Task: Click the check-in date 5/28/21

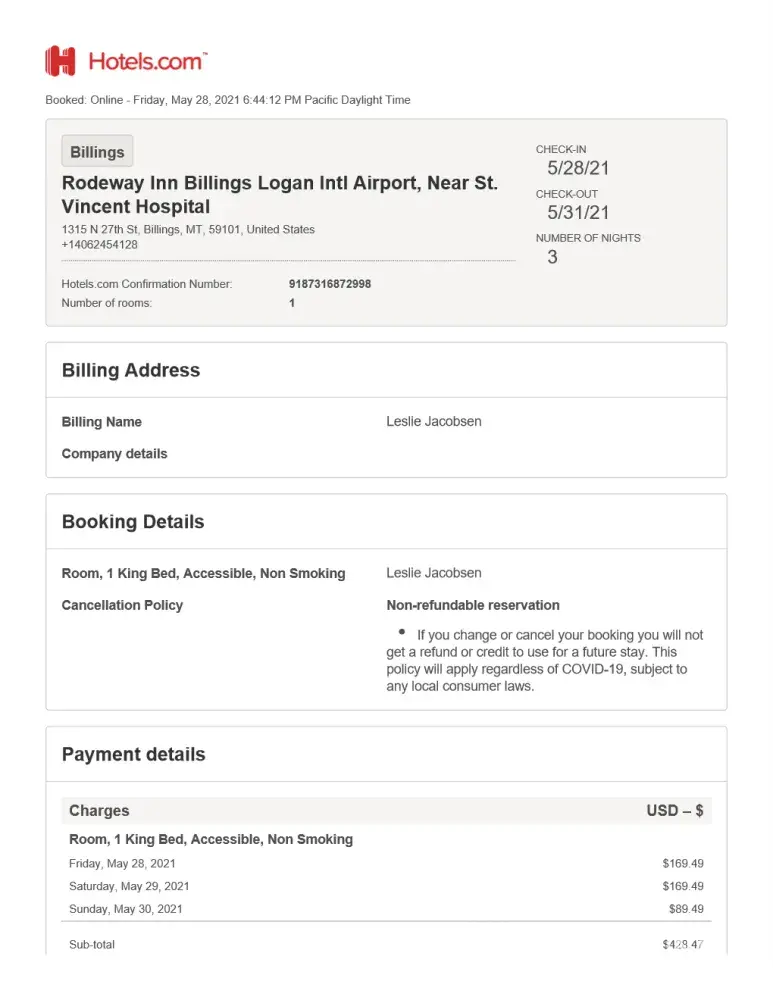Action: (578, 168)
